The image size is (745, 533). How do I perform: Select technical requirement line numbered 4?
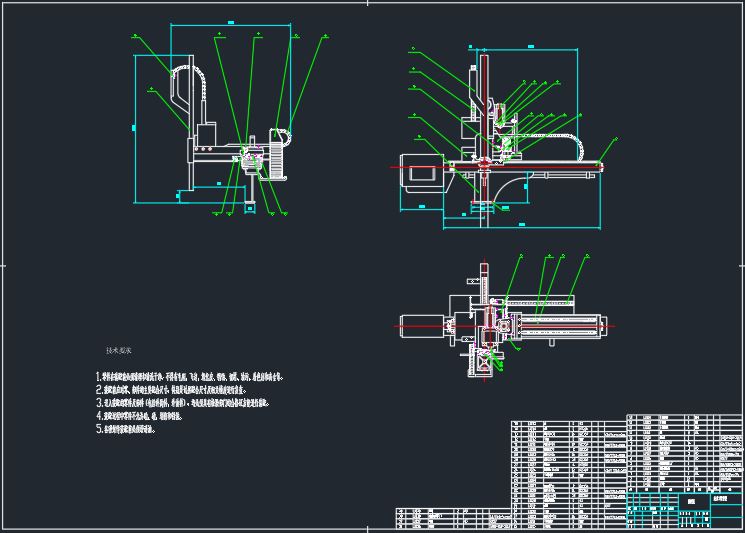pos(139,416)
